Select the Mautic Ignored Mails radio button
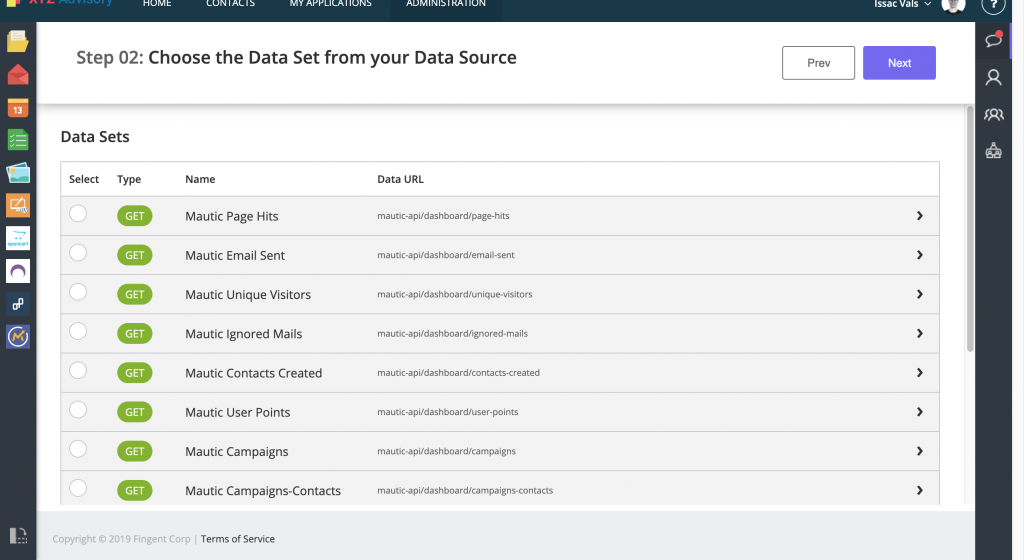 click(78, 331)
